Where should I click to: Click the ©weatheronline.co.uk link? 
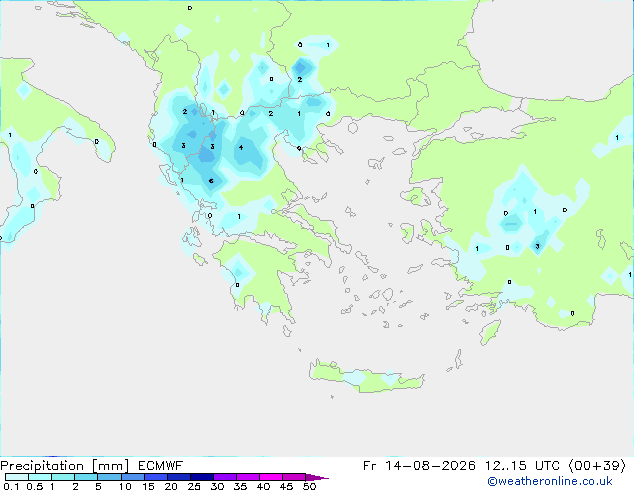coord(550,481)
